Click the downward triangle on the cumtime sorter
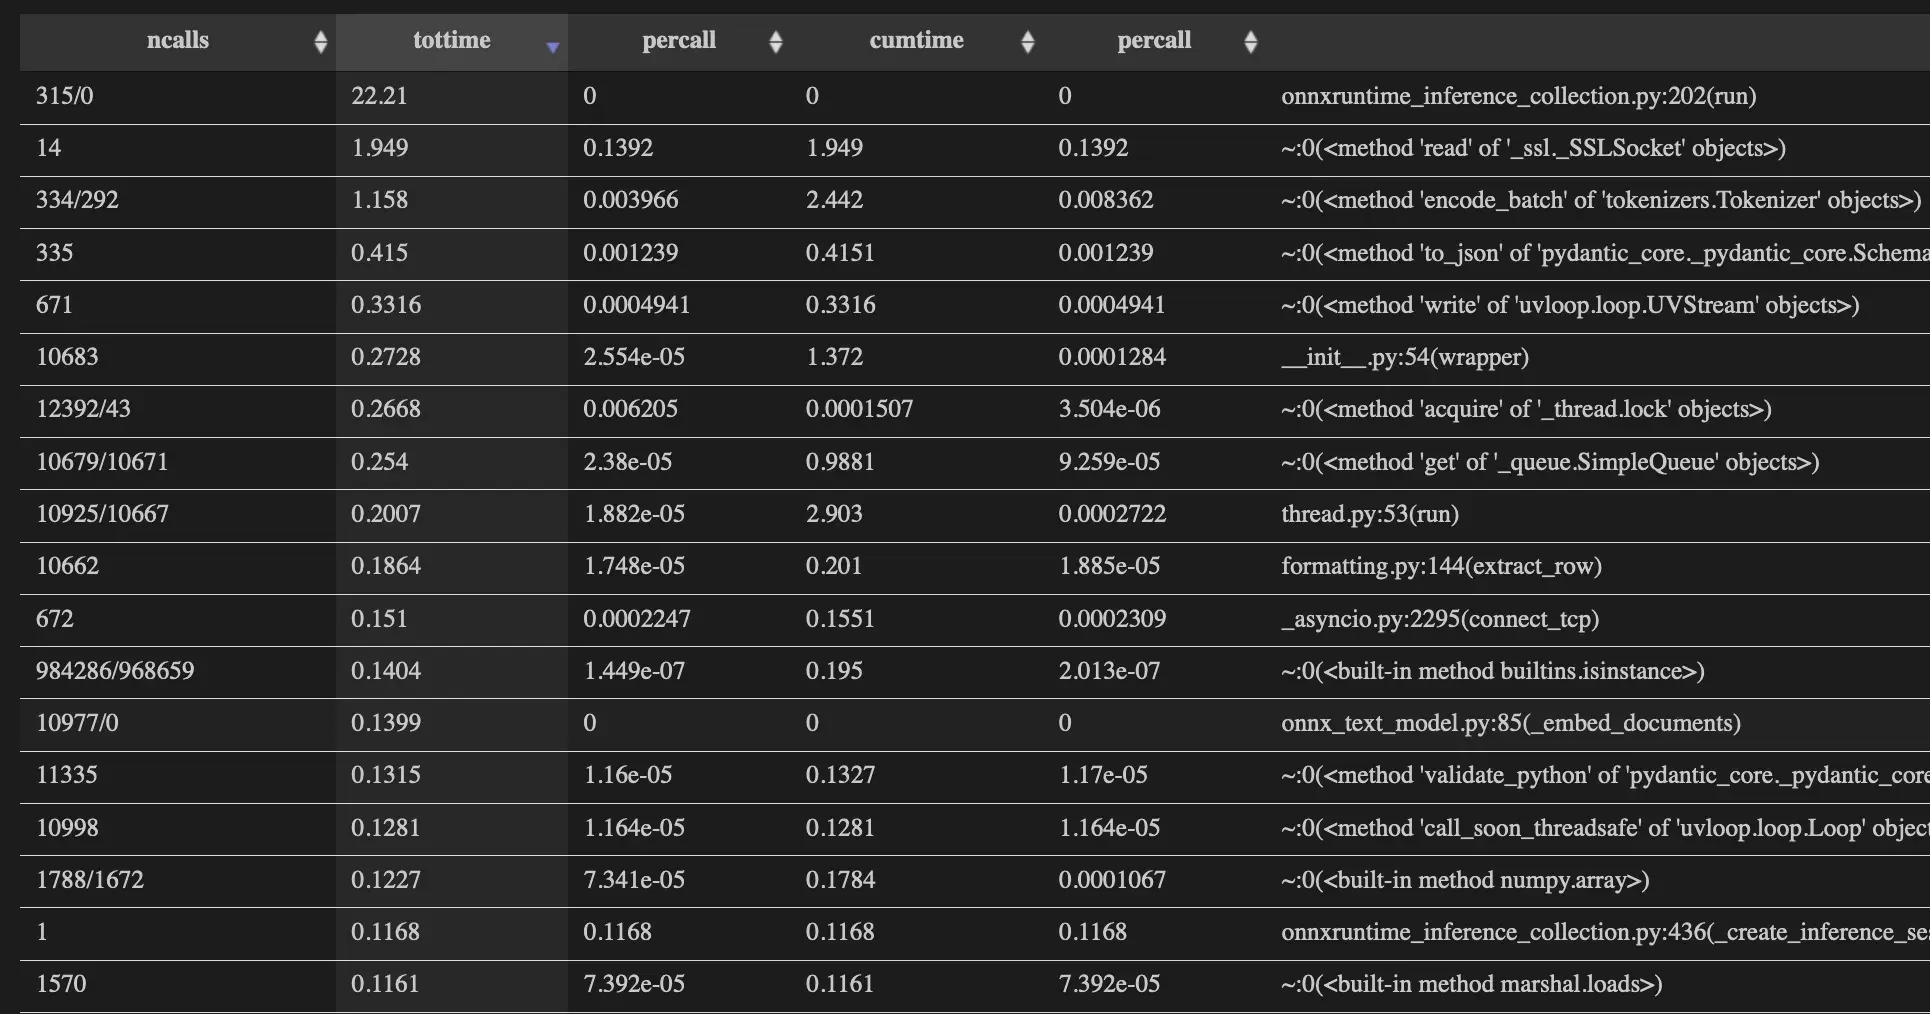1930x1014 pixels. pyautogui.click(x=1028, y=47)
